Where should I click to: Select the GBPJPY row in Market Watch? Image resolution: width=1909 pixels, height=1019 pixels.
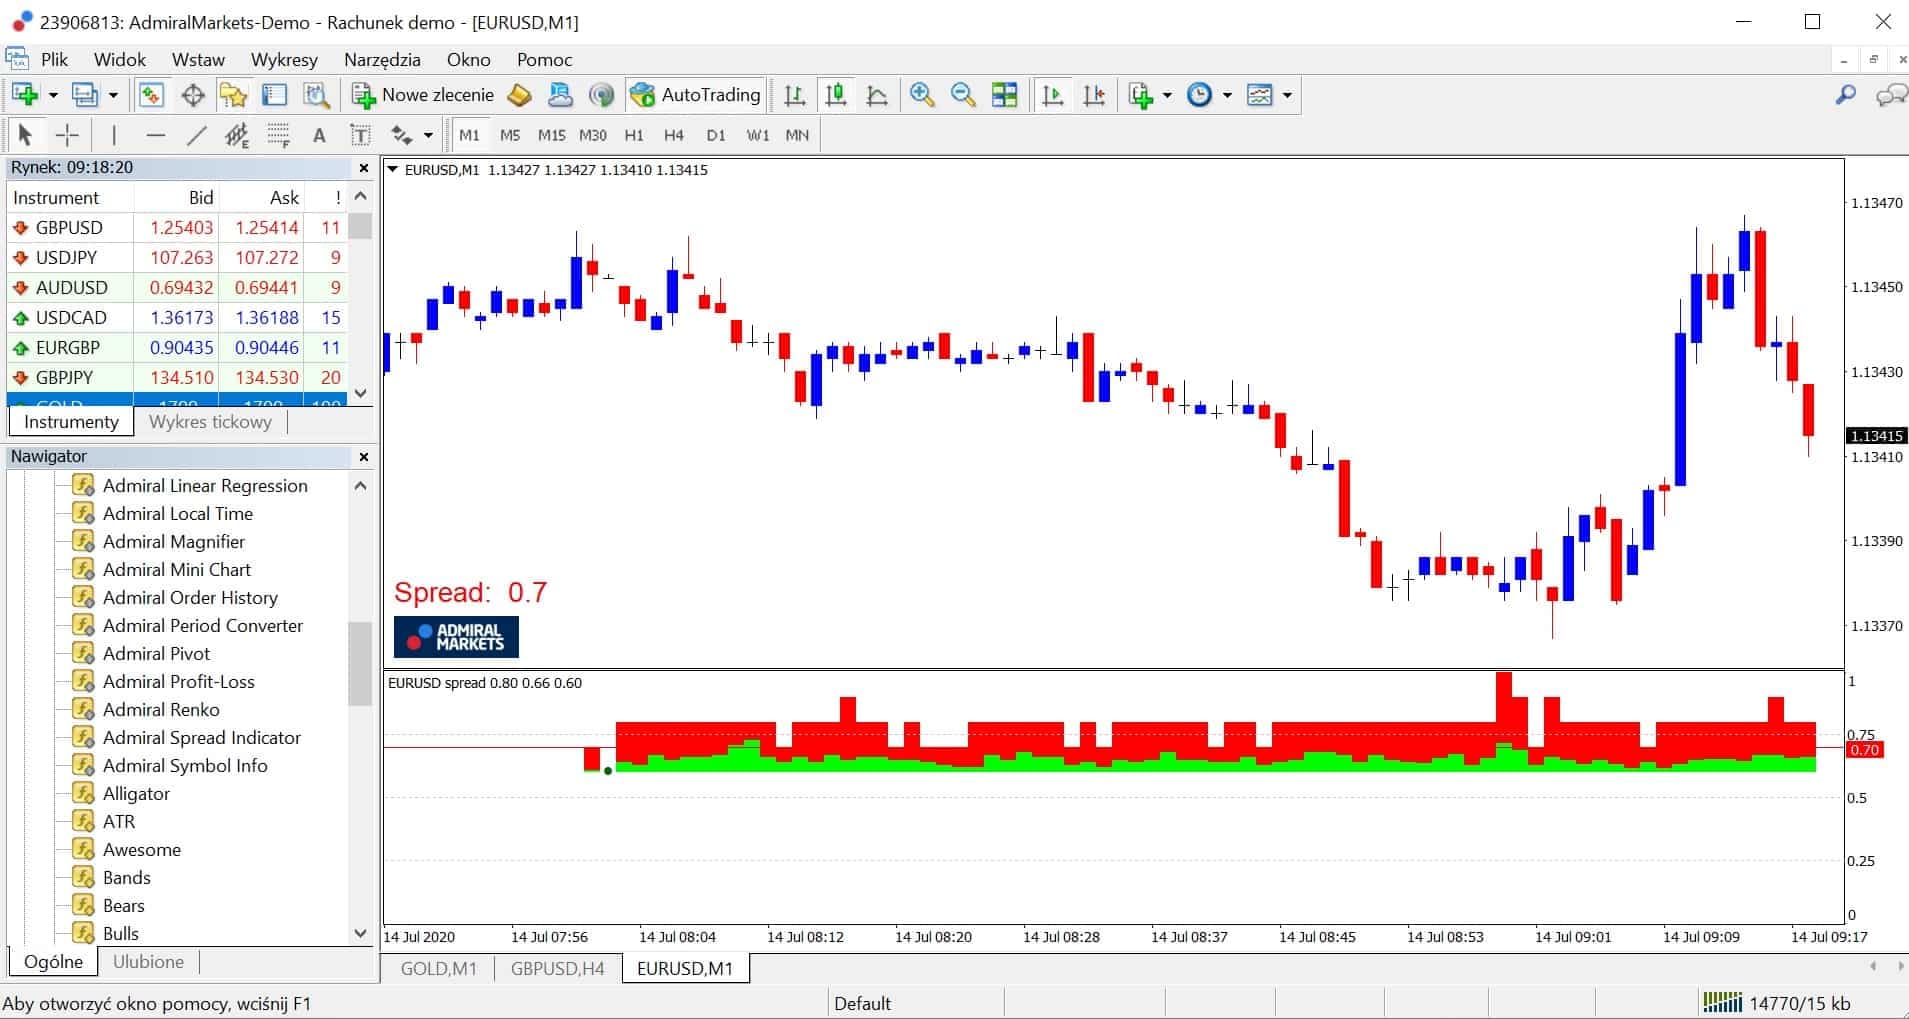click(x=120, y=377)
